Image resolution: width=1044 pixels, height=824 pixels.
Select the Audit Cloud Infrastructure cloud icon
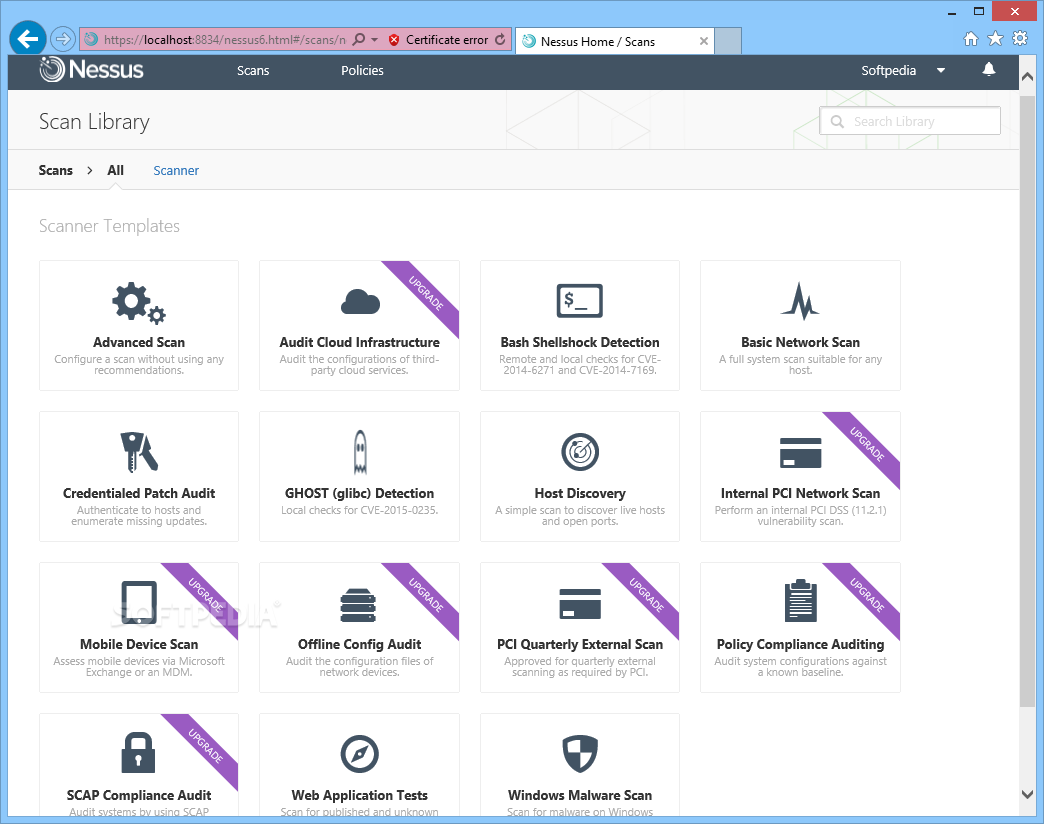[x=360, y=302]
